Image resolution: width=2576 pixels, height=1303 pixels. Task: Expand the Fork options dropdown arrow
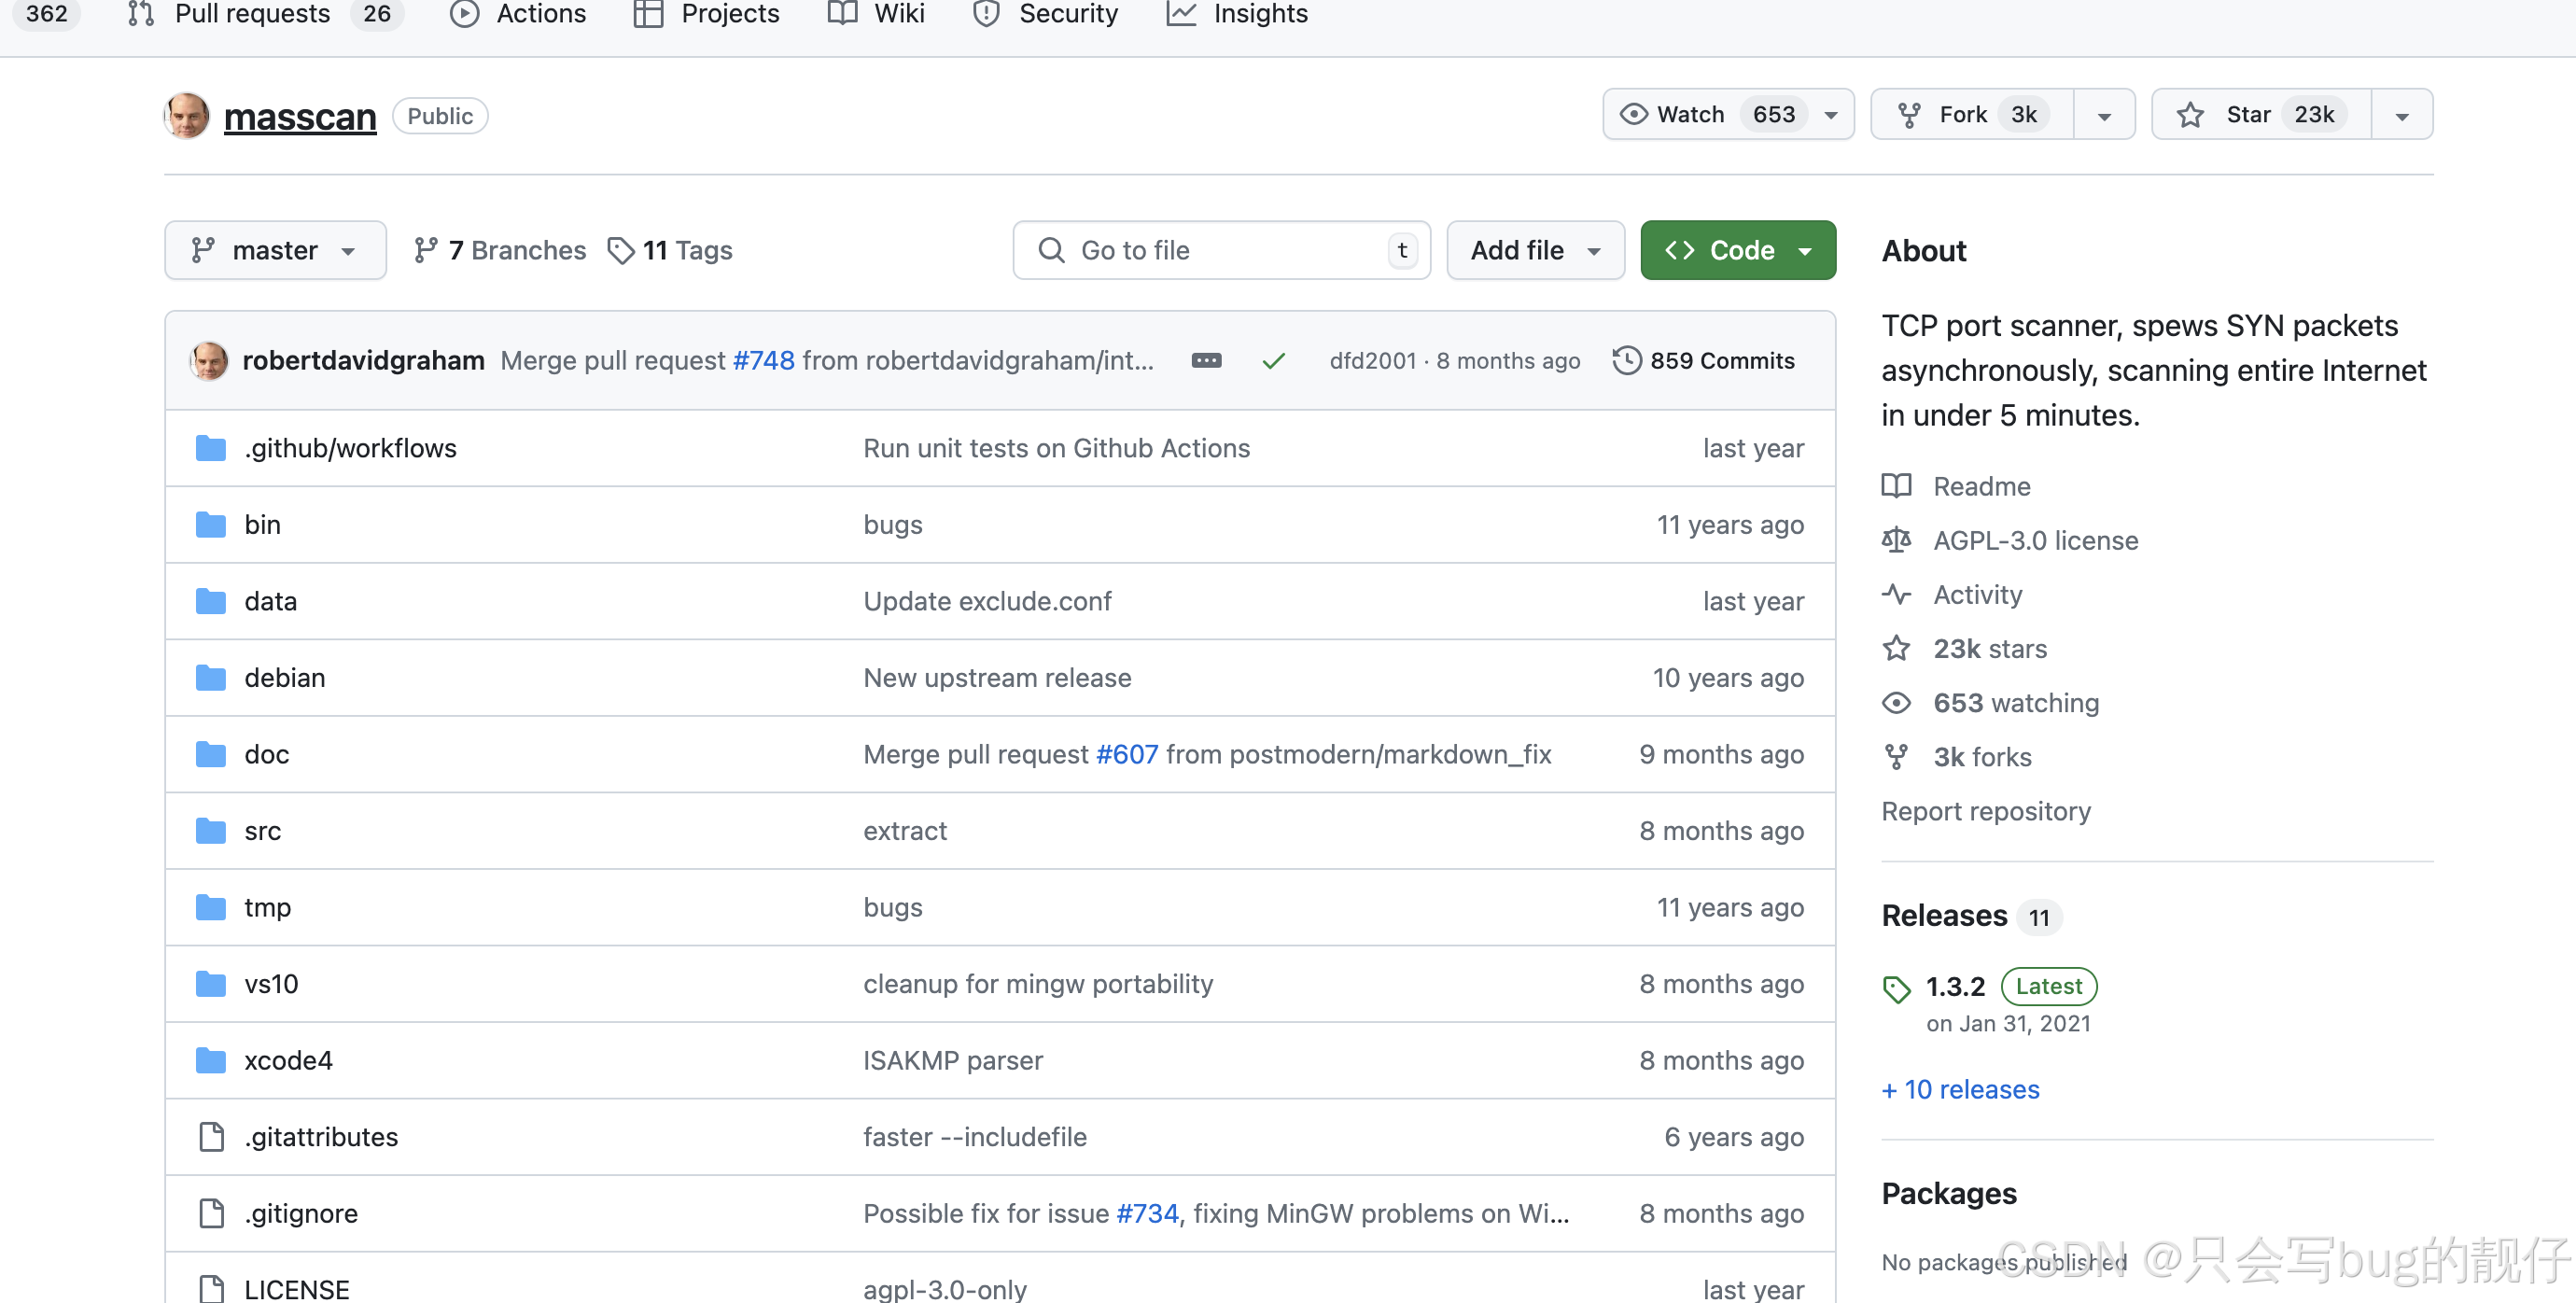click(2104, 115)
